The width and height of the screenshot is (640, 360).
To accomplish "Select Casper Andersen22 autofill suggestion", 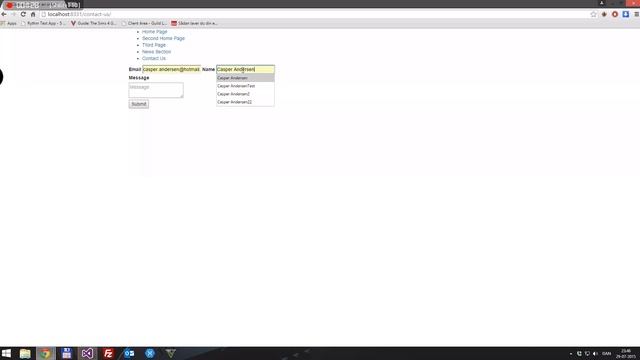I will 245,102.
